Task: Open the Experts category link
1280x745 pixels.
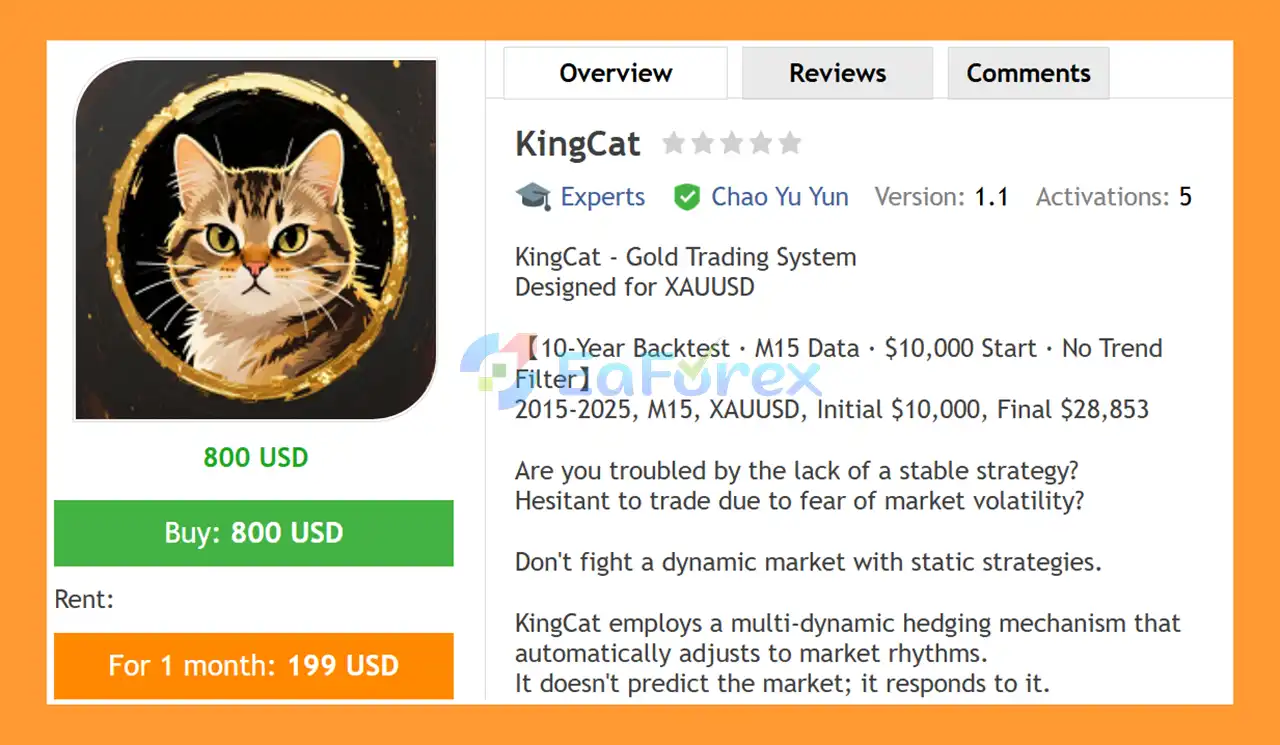Action: click(602, 197)
